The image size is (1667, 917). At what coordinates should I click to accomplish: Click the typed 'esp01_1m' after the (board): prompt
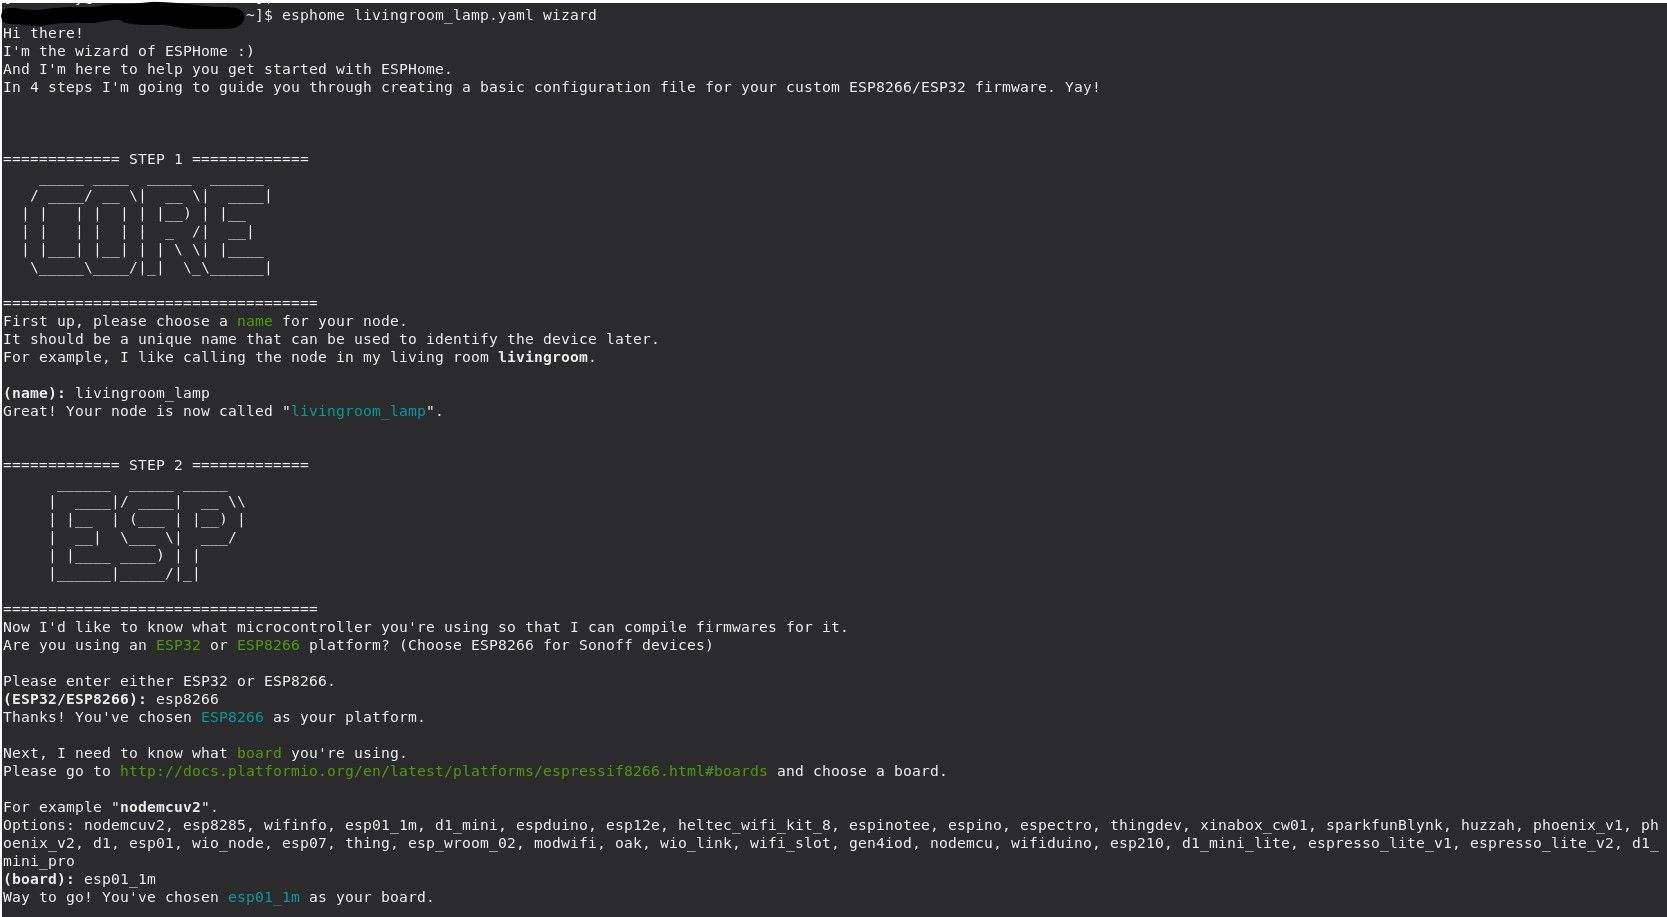(120, 879)
